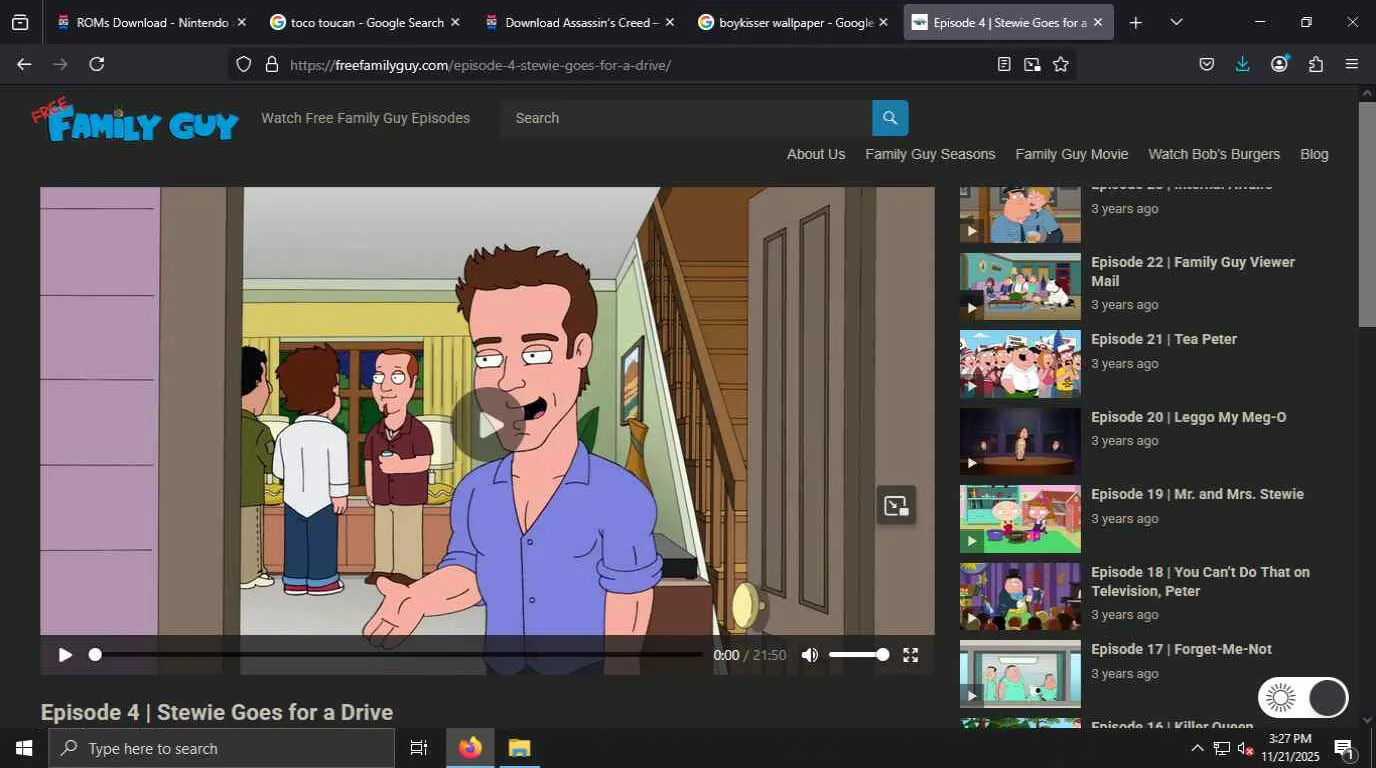Viewport: 1376px width, 768px height.
Task: Open the taskbar network status icon
Action: [x=1222, y=748]
